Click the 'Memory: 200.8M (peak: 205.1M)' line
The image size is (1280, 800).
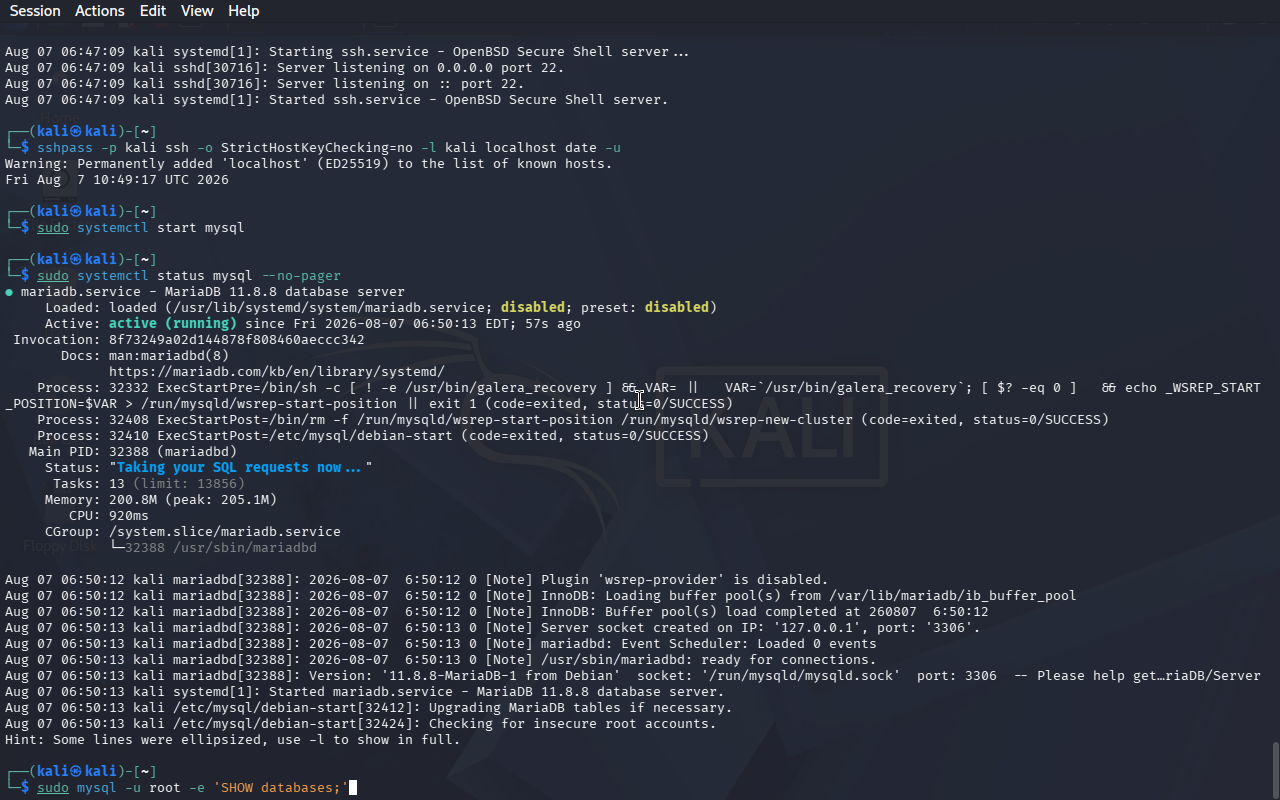(161, 500)
